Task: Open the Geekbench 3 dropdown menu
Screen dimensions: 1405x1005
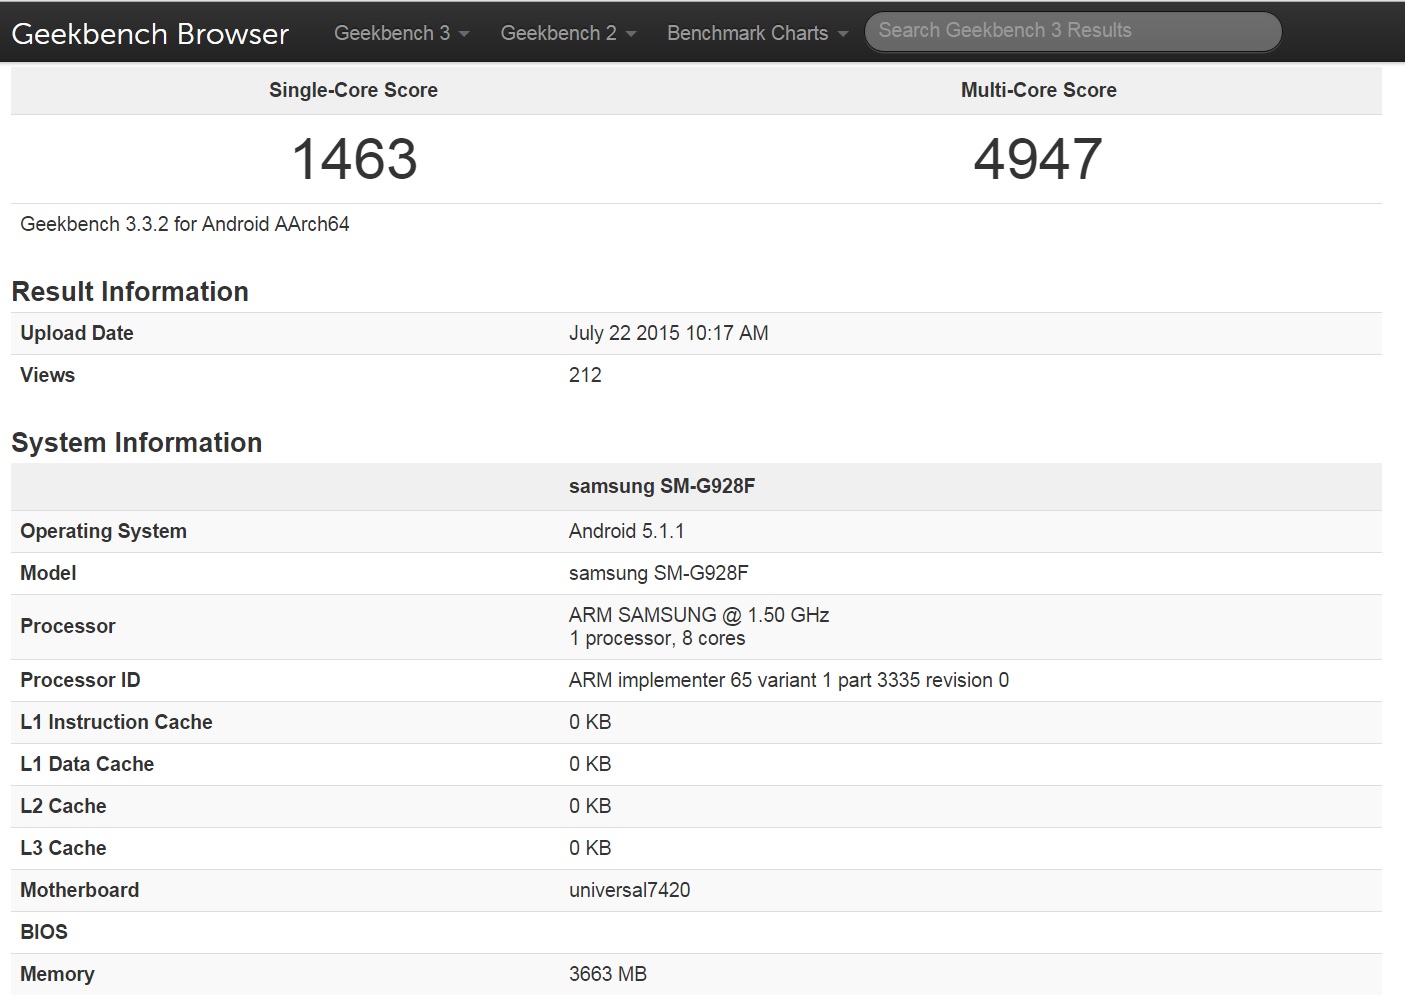Action: coord(401,33)
